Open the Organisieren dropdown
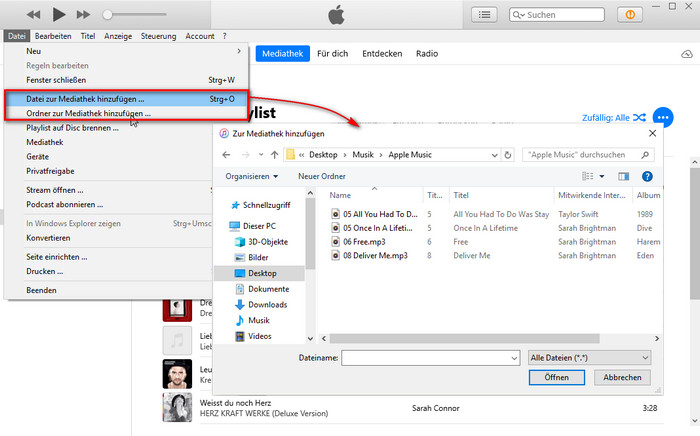The width and height of the screenshot is (700, 436). pyautogui.click(x=252, y=176)
